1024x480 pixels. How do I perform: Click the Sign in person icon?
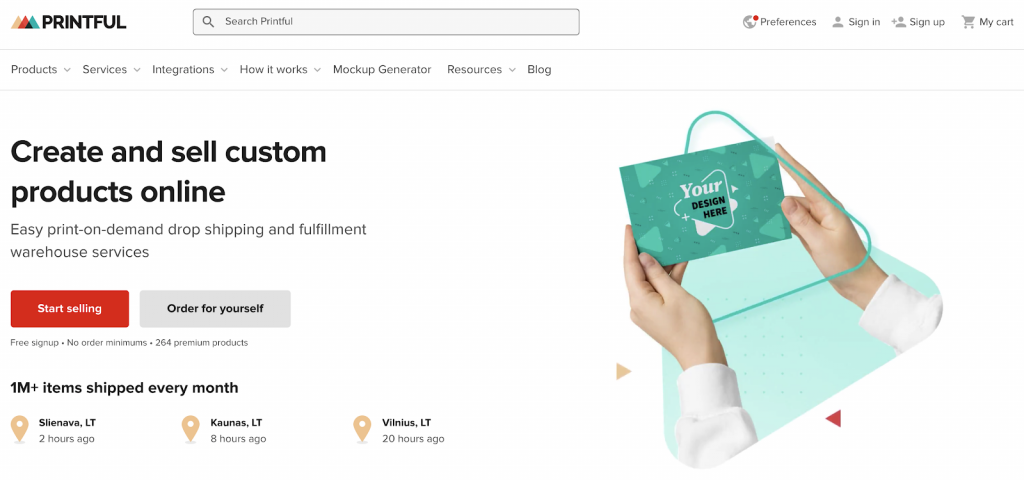click(838, 22)
